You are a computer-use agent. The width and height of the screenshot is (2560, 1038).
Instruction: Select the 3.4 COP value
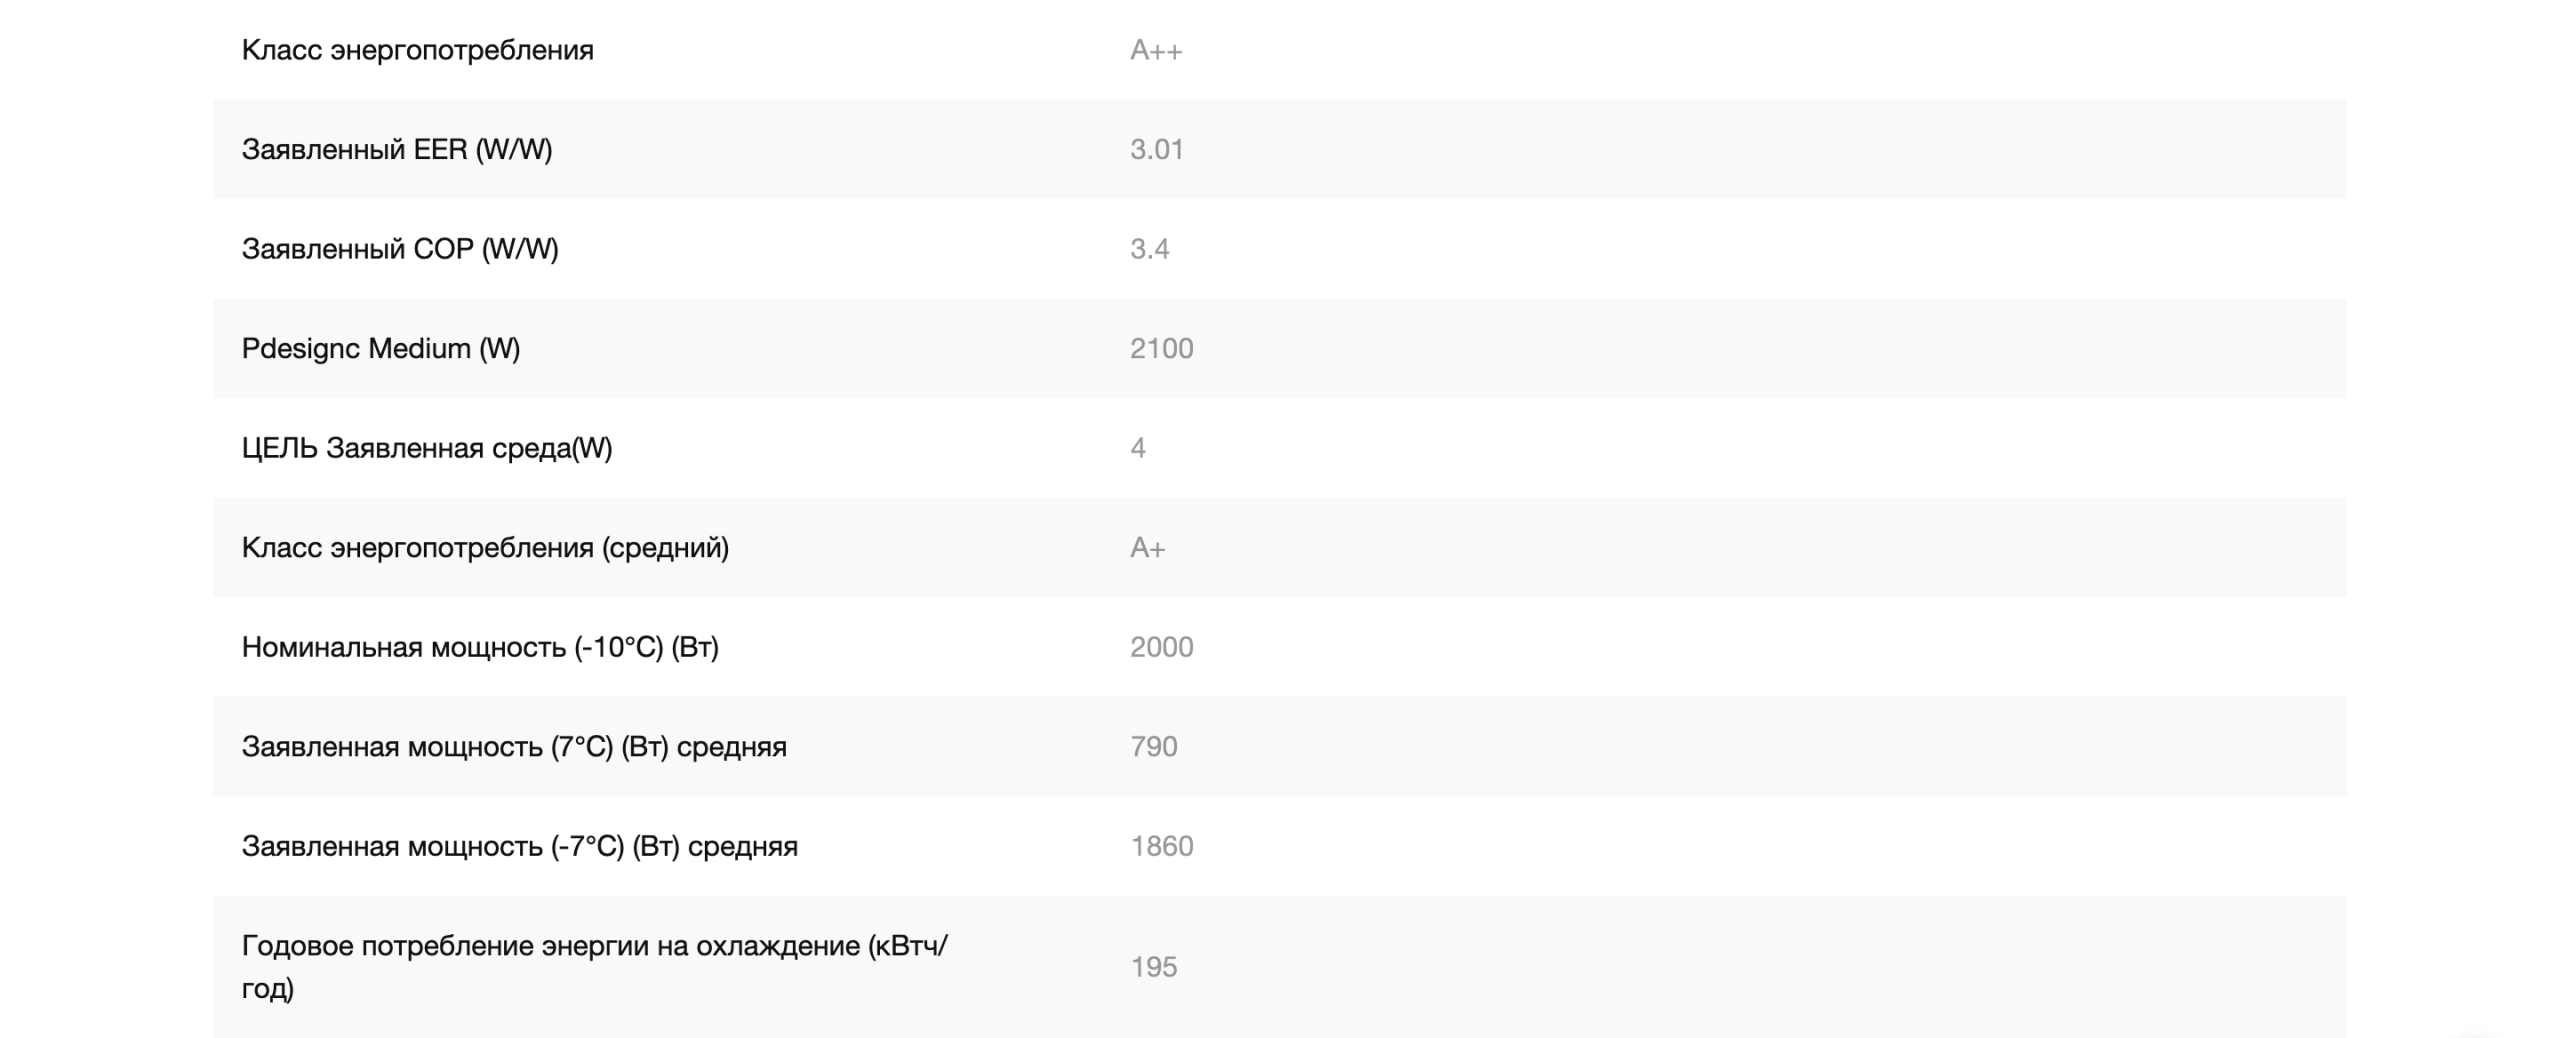1150,248
